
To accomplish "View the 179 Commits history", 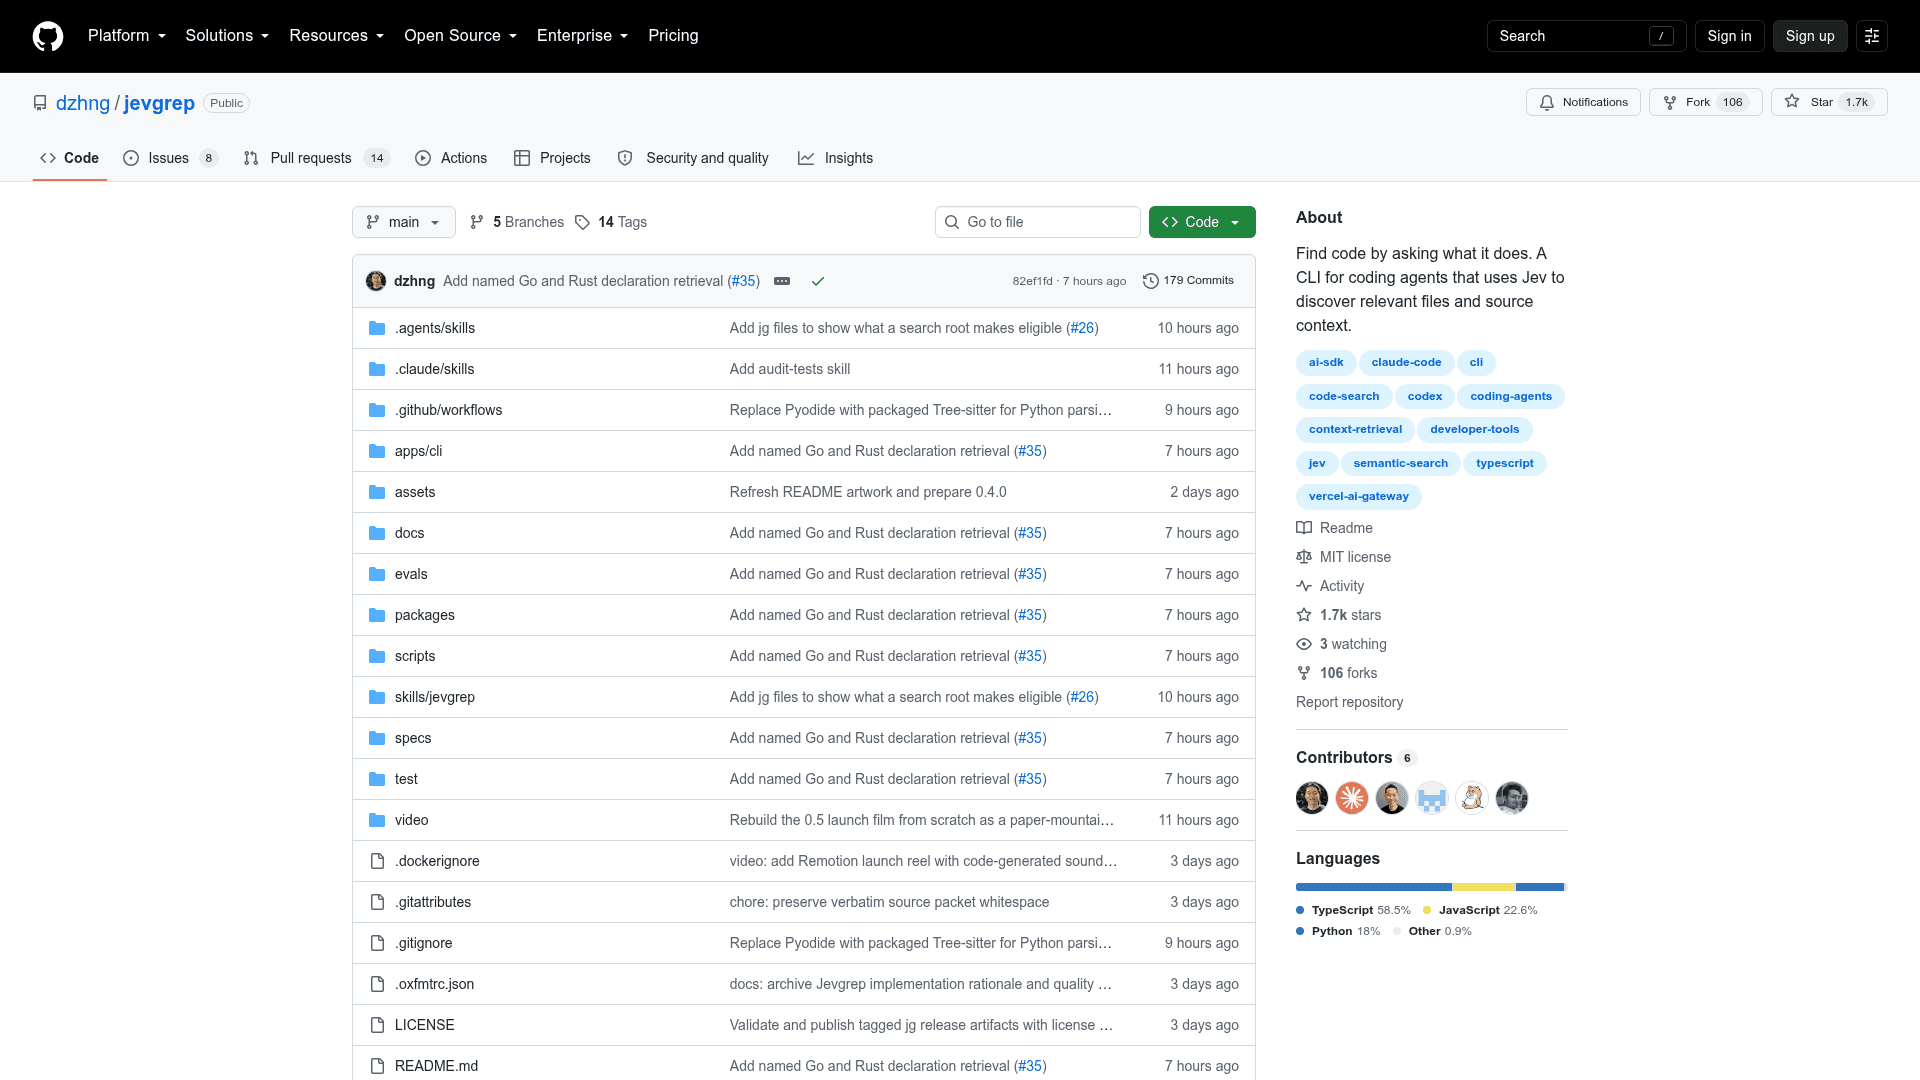I will tap(1188, 281).
